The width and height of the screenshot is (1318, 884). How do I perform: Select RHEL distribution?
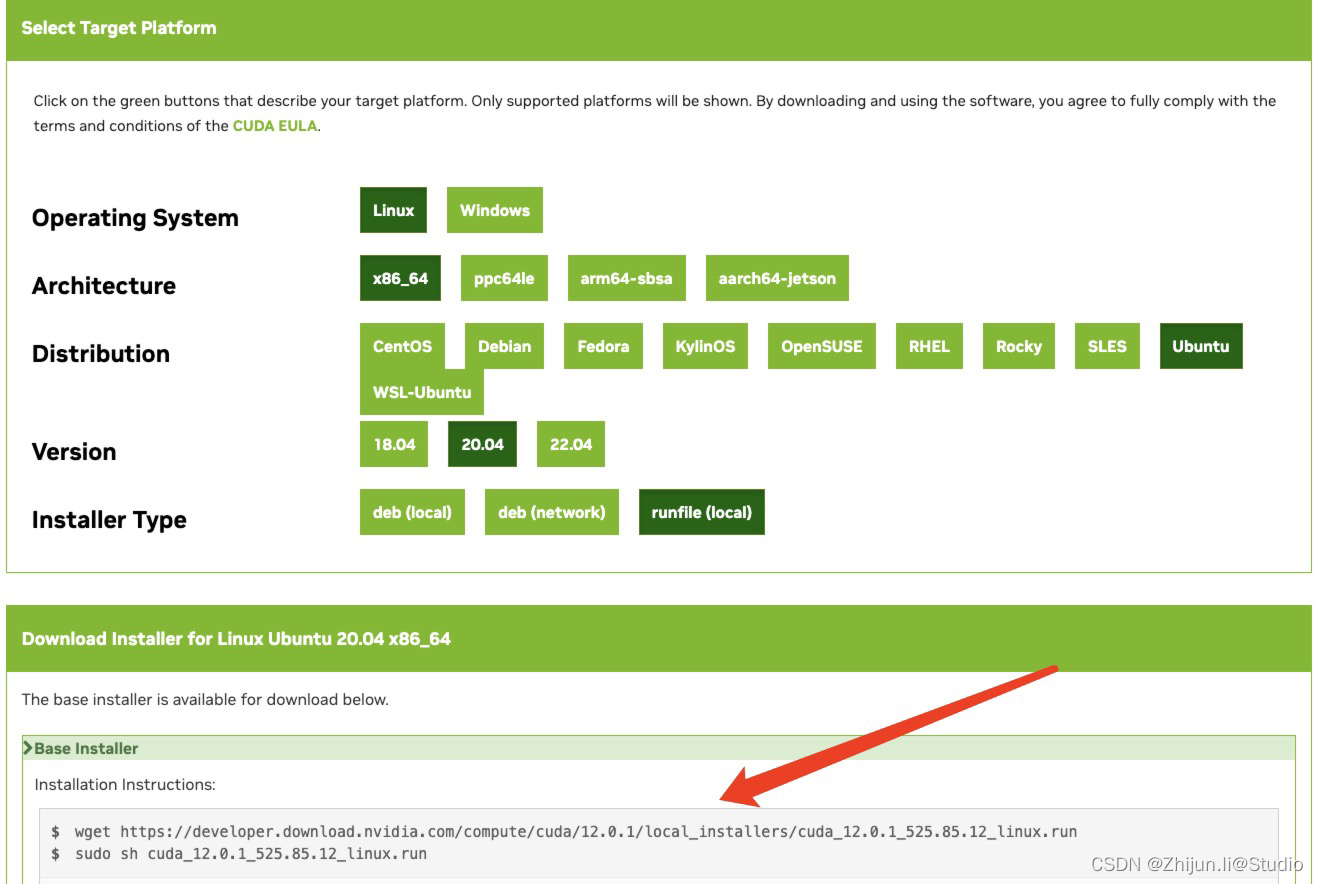coord(929,346)
